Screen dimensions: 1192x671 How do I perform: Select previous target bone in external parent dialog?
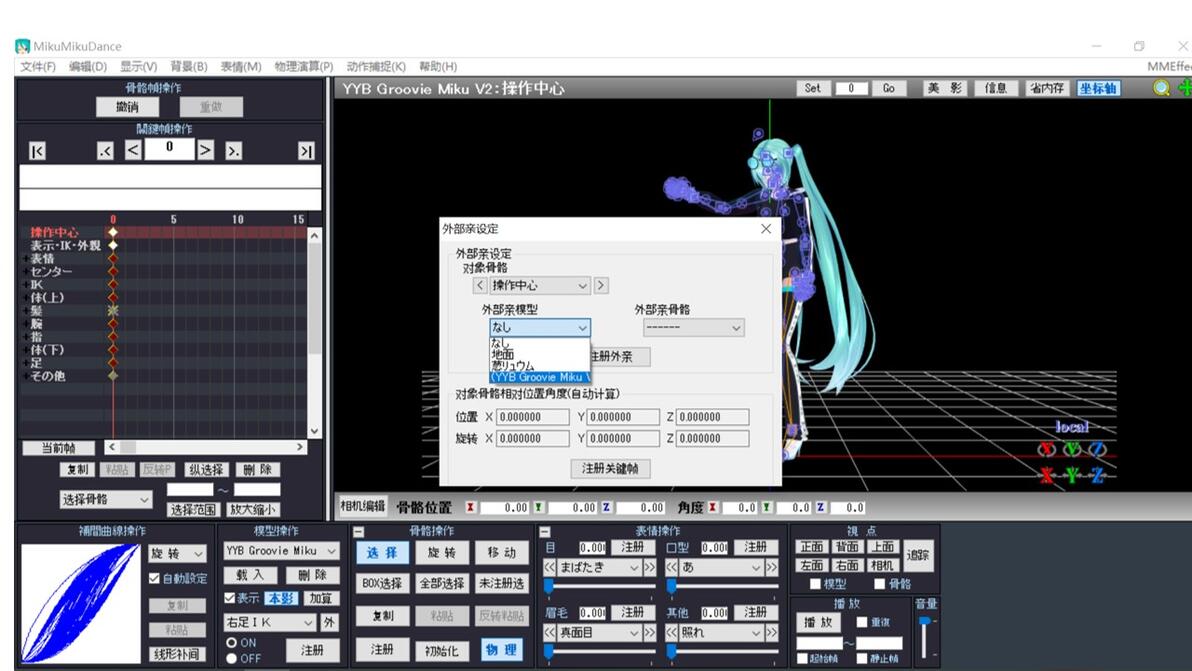tap(480, 285)
